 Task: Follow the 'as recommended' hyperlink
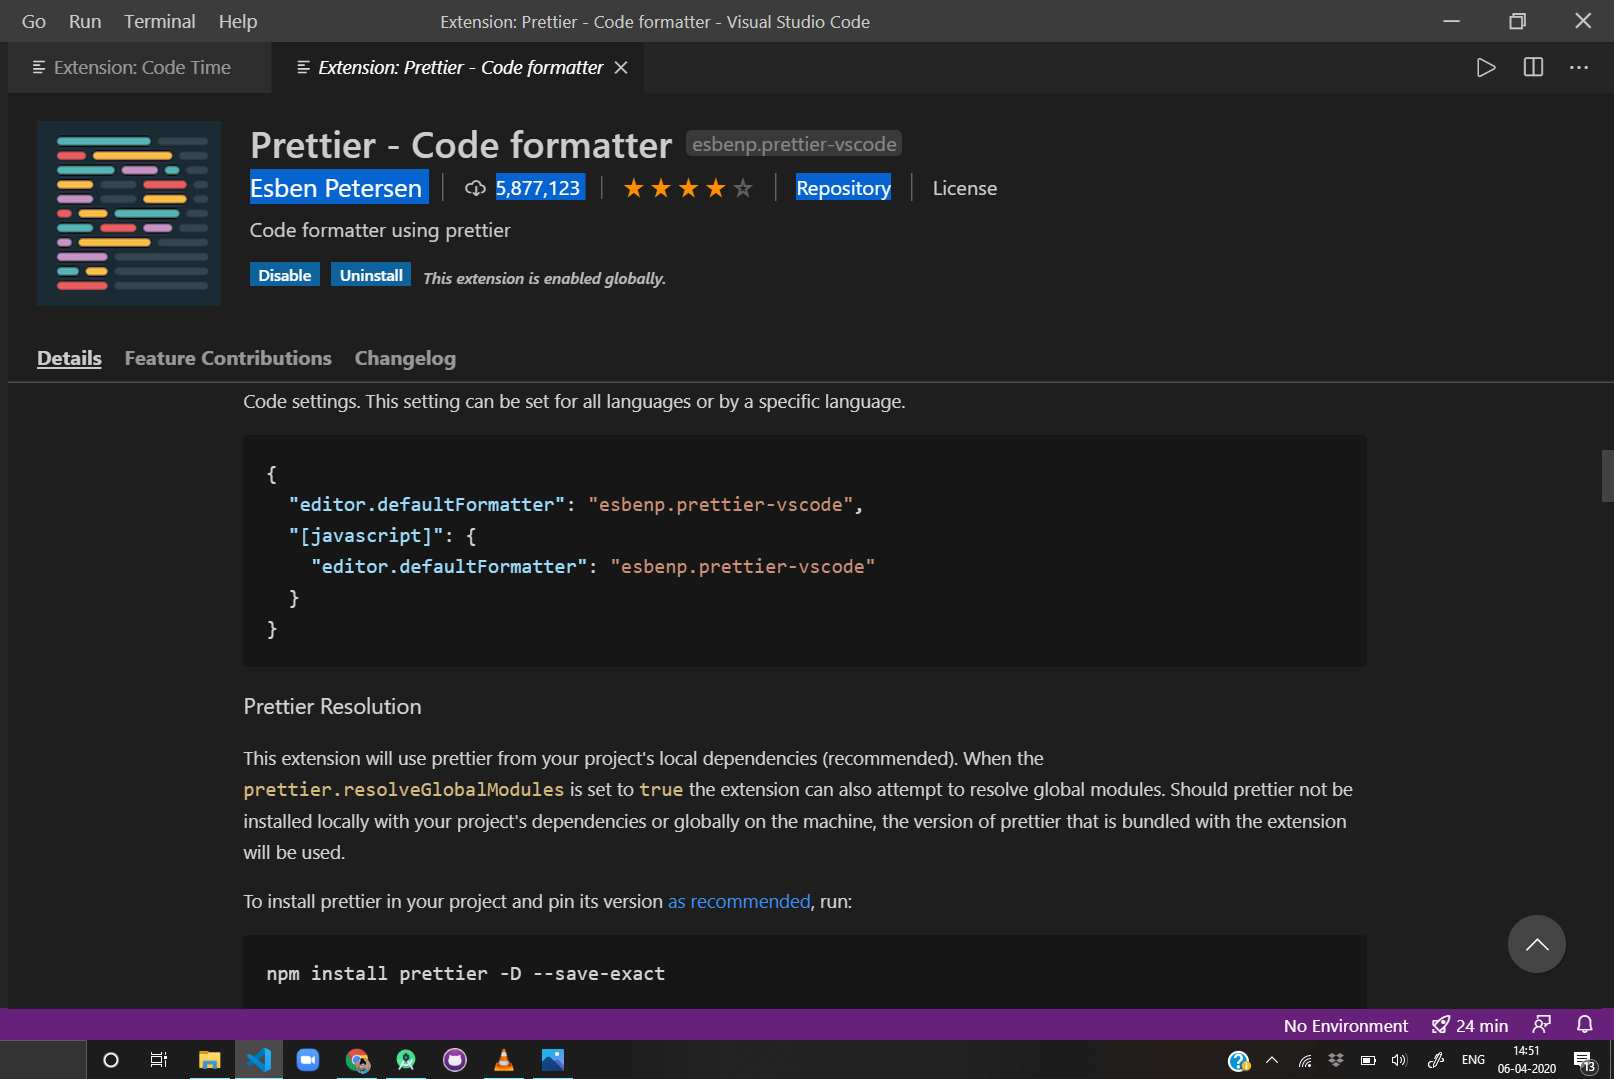pos(739,901)
